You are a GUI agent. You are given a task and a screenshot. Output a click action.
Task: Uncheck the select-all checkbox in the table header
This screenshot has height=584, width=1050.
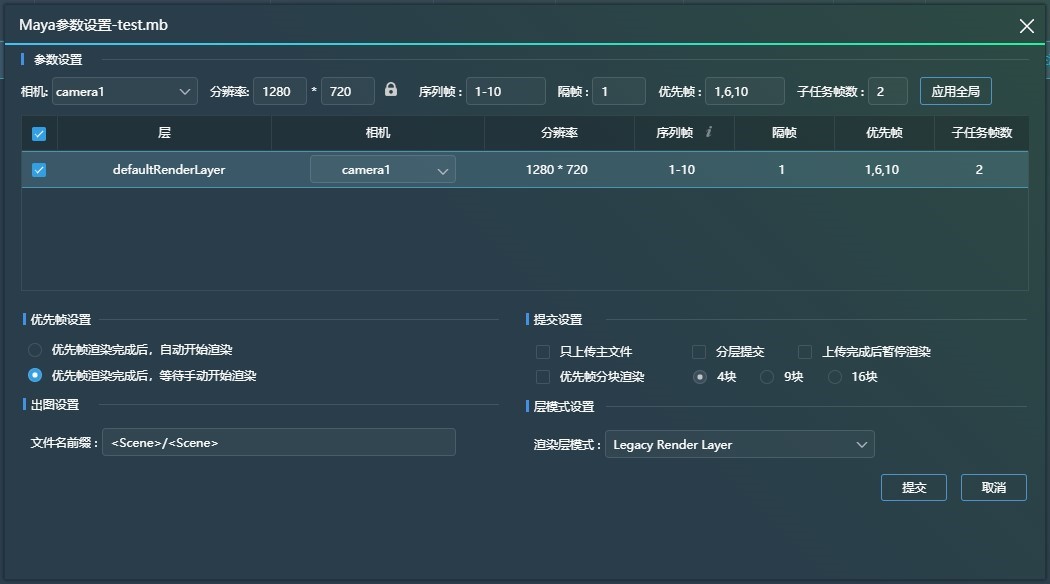(38, 133)
